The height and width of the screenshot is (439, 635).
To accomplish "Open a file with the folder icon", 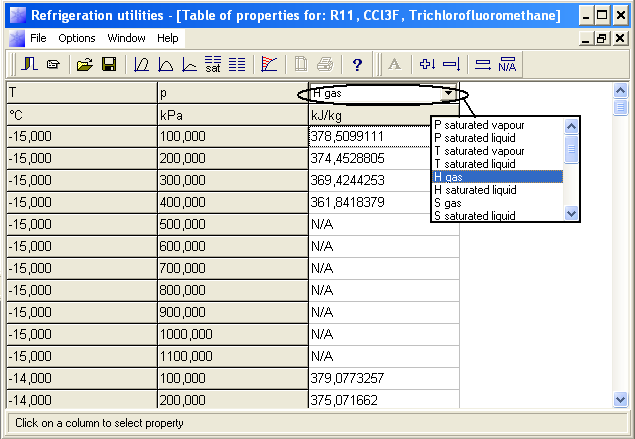I will (x=85, y=64).
